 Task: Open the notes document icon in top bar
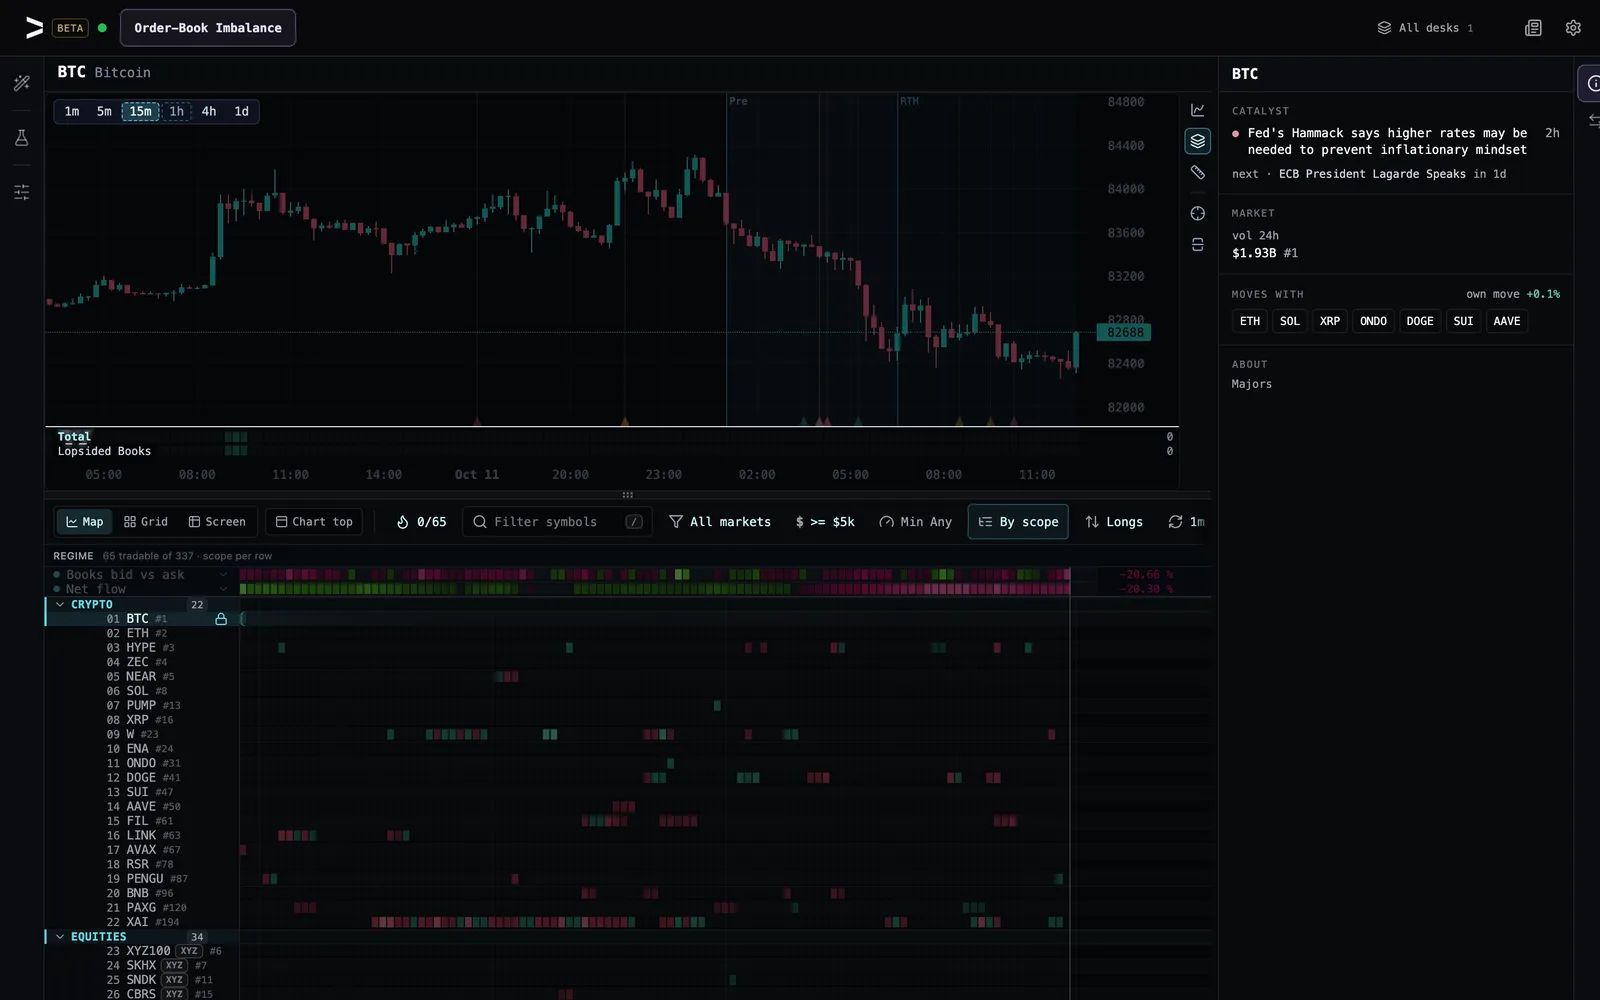click(1533, 28)
